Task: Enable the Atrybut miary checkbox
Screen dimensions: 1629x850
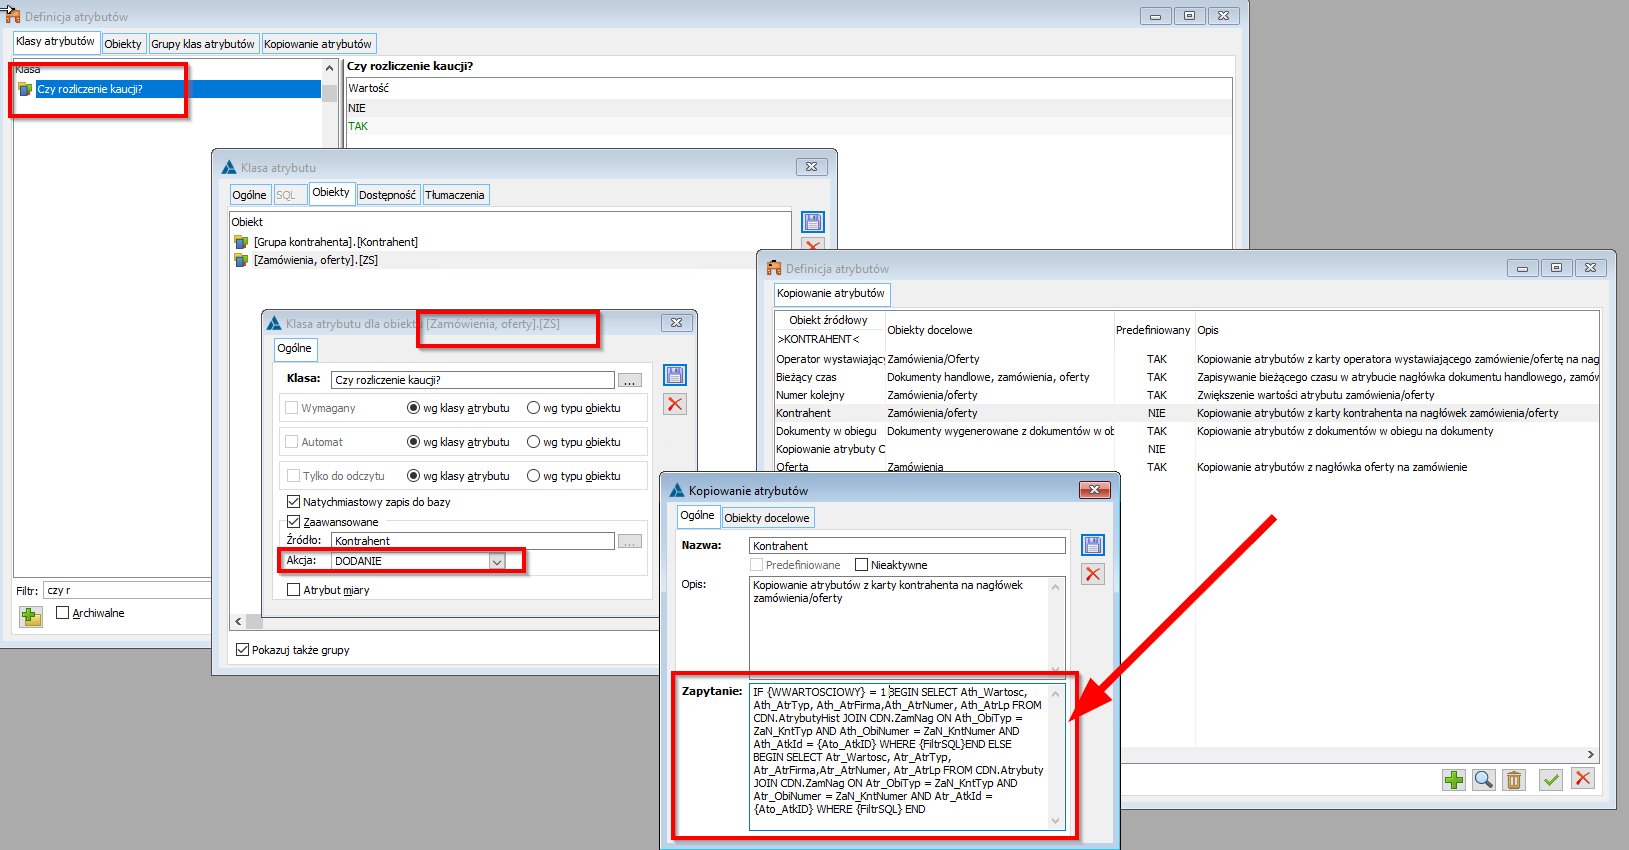Action: coord(294,590)
